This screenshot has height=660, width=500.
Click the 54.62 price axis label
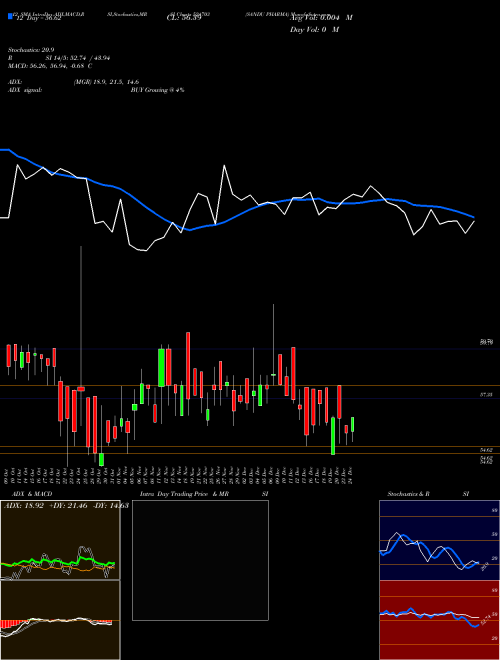(486, 450)
